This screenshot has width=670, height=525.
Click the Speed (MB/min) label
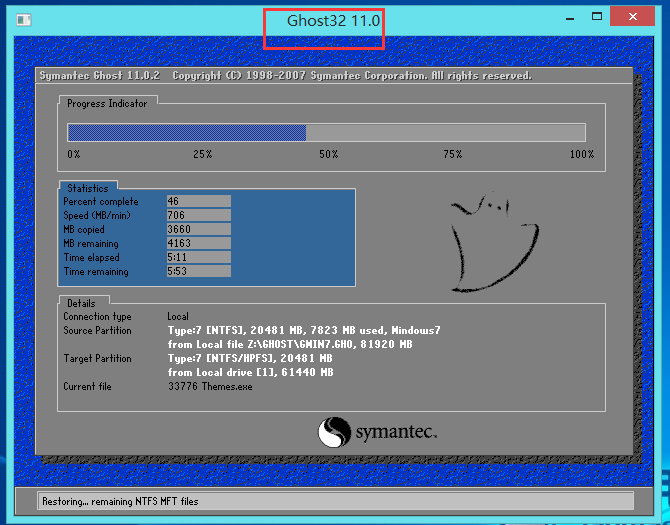tap(97, 215)
